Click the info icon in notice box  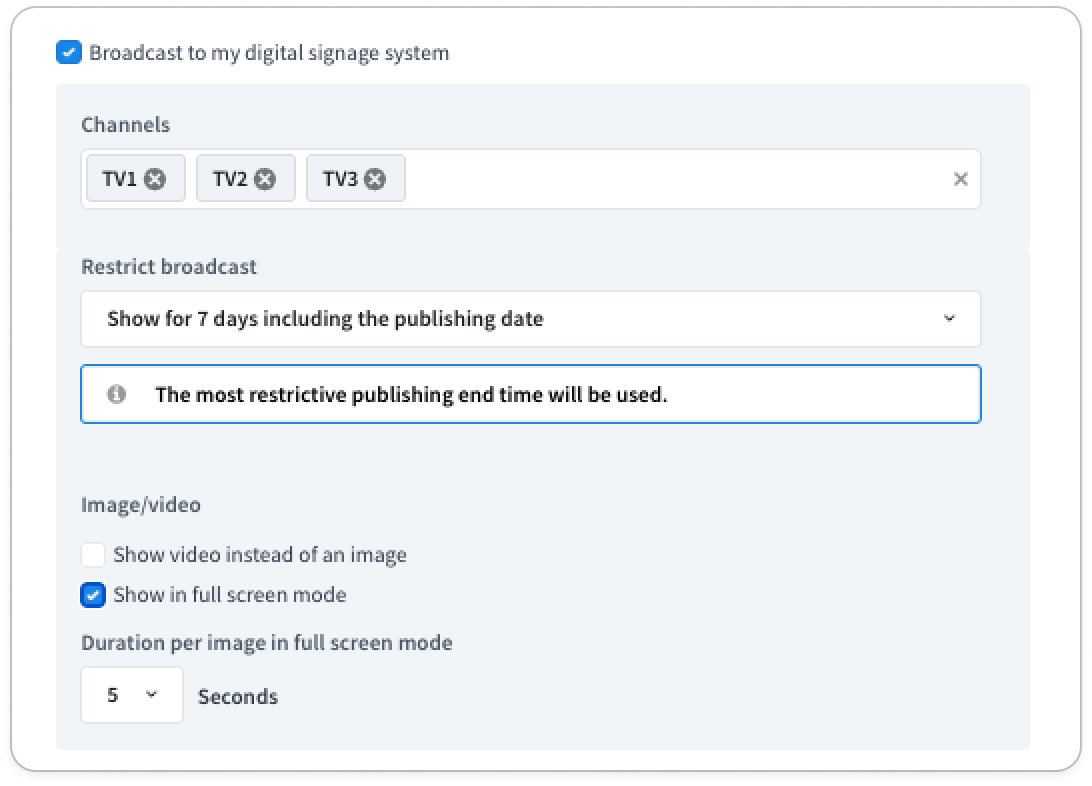coord(116,394)
